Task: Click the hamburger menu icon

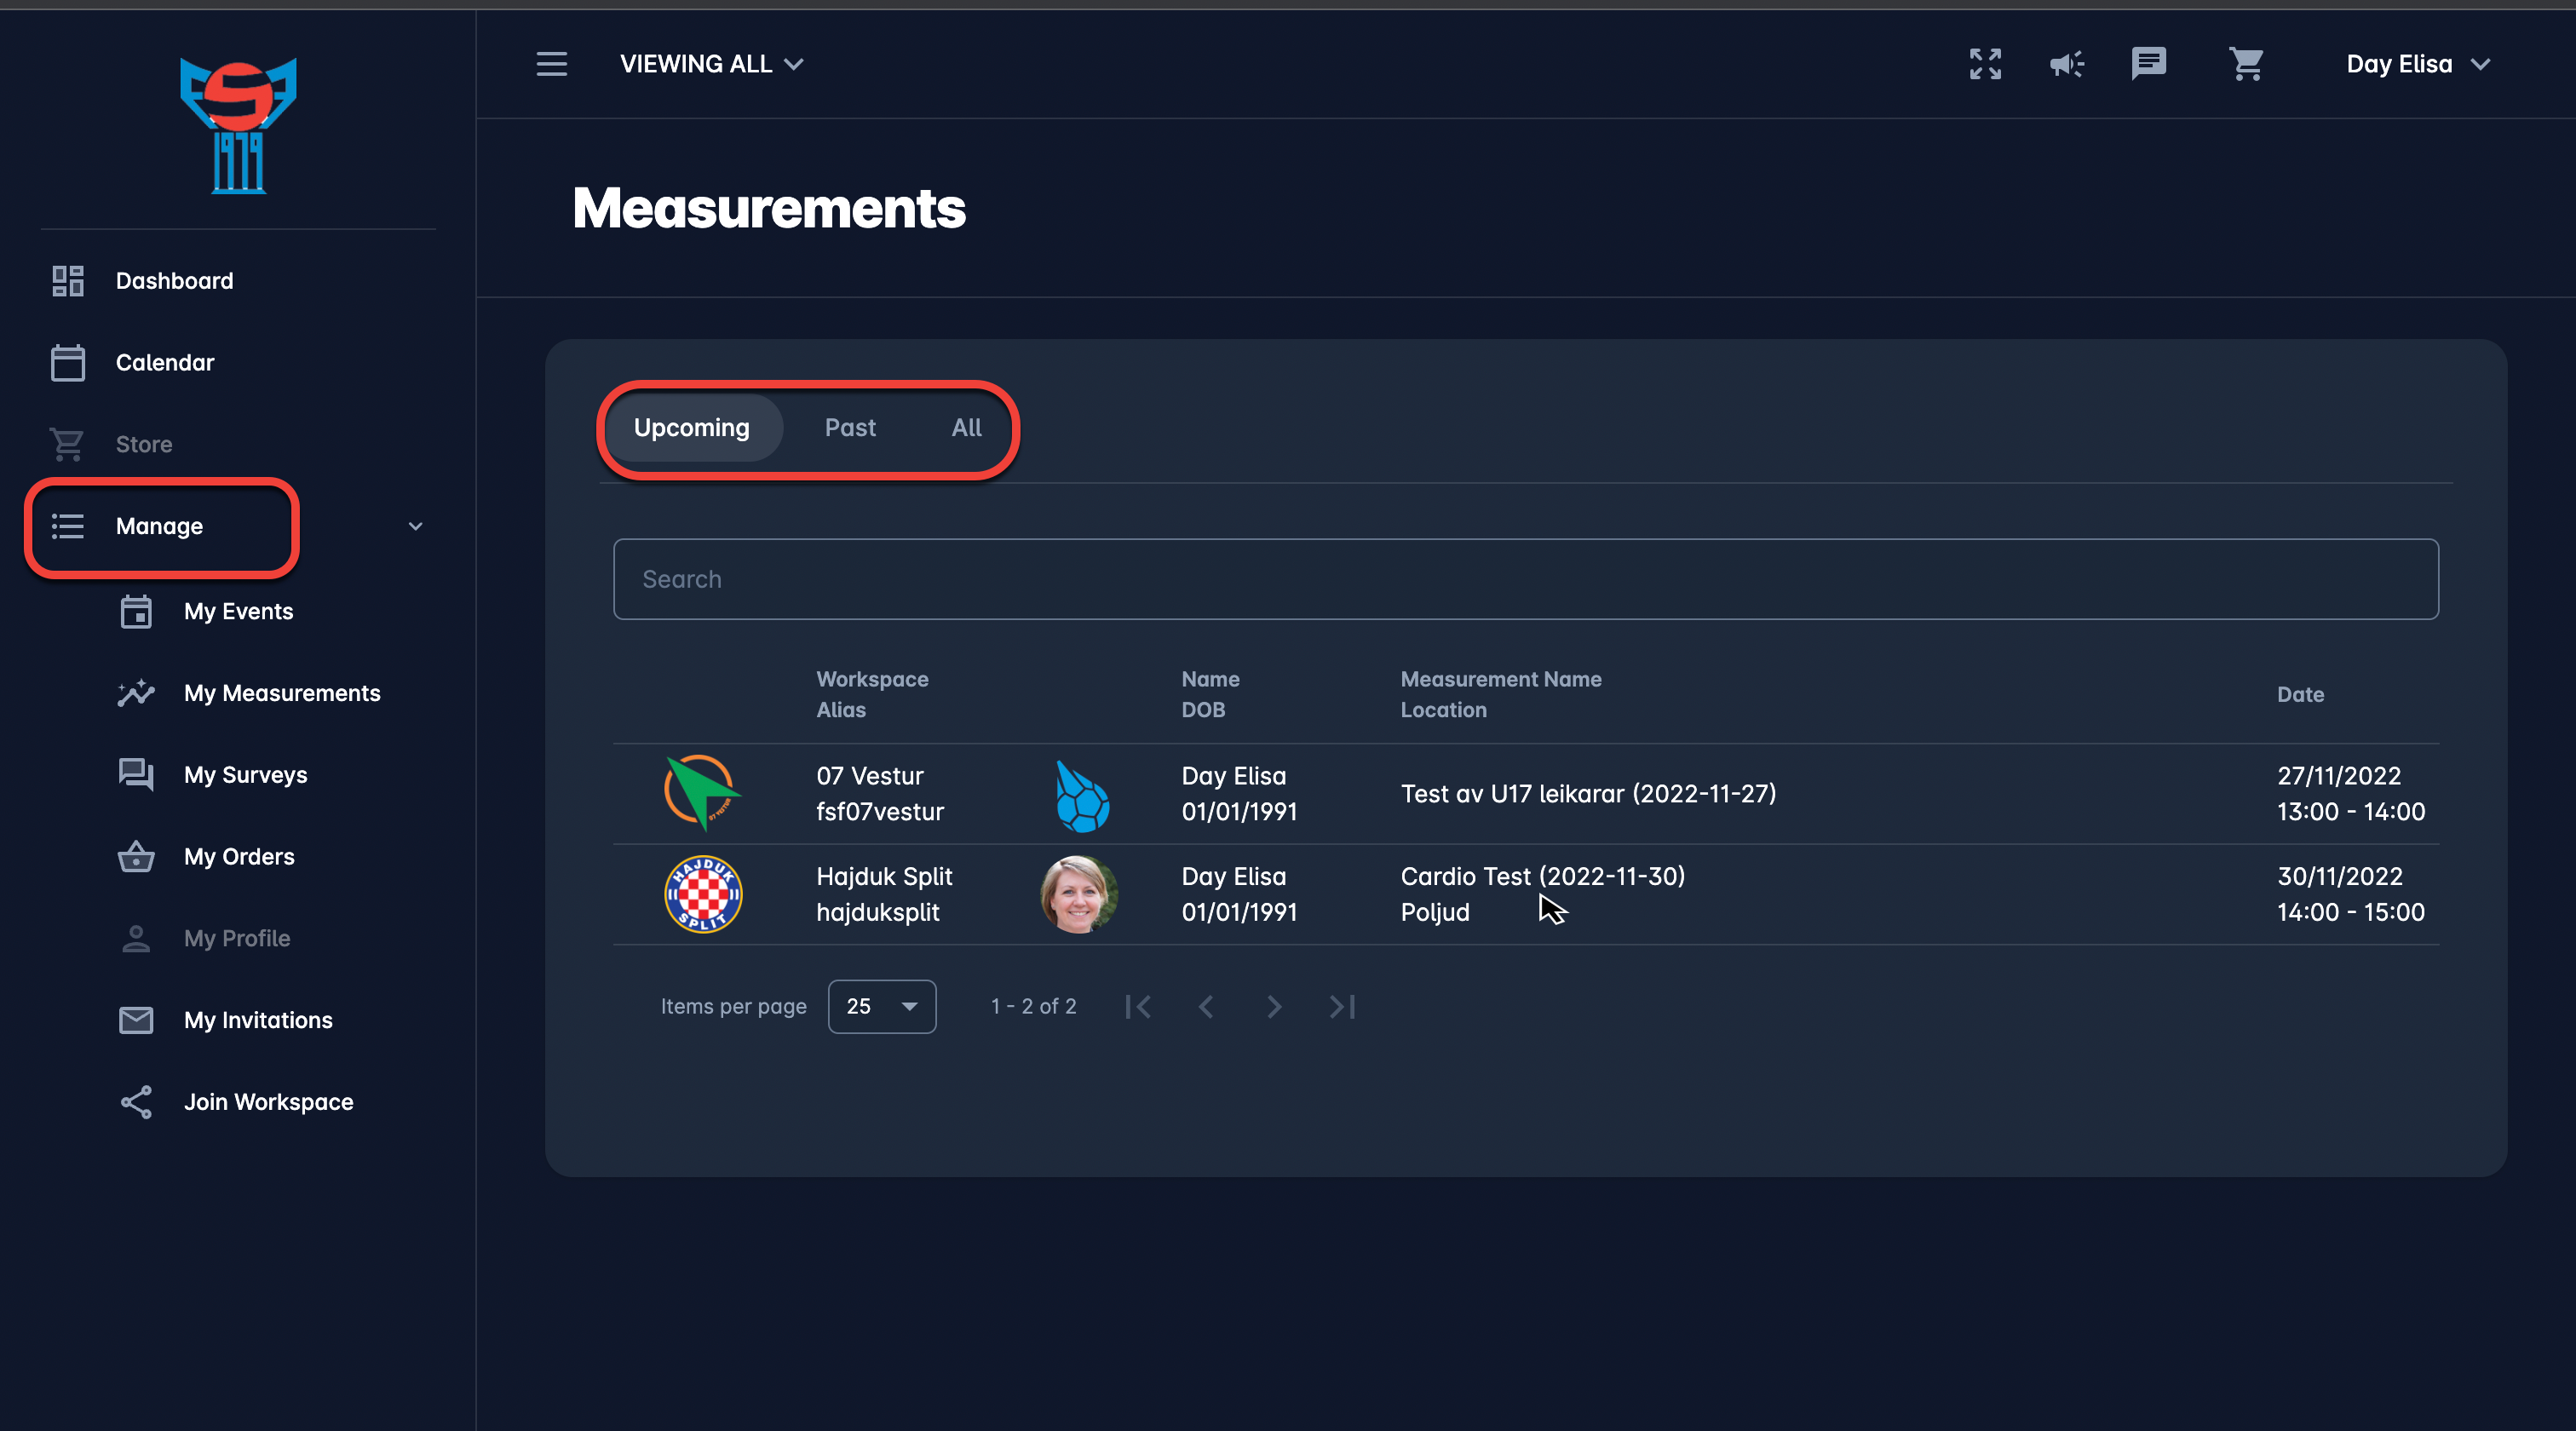Action: click(551, 64)
